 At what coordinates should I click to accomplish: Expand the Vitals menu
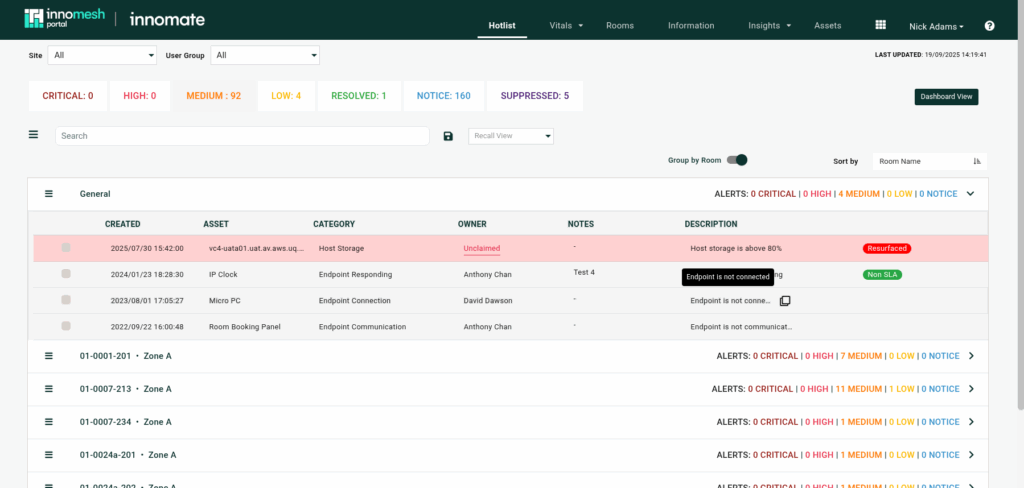(566, 25)
